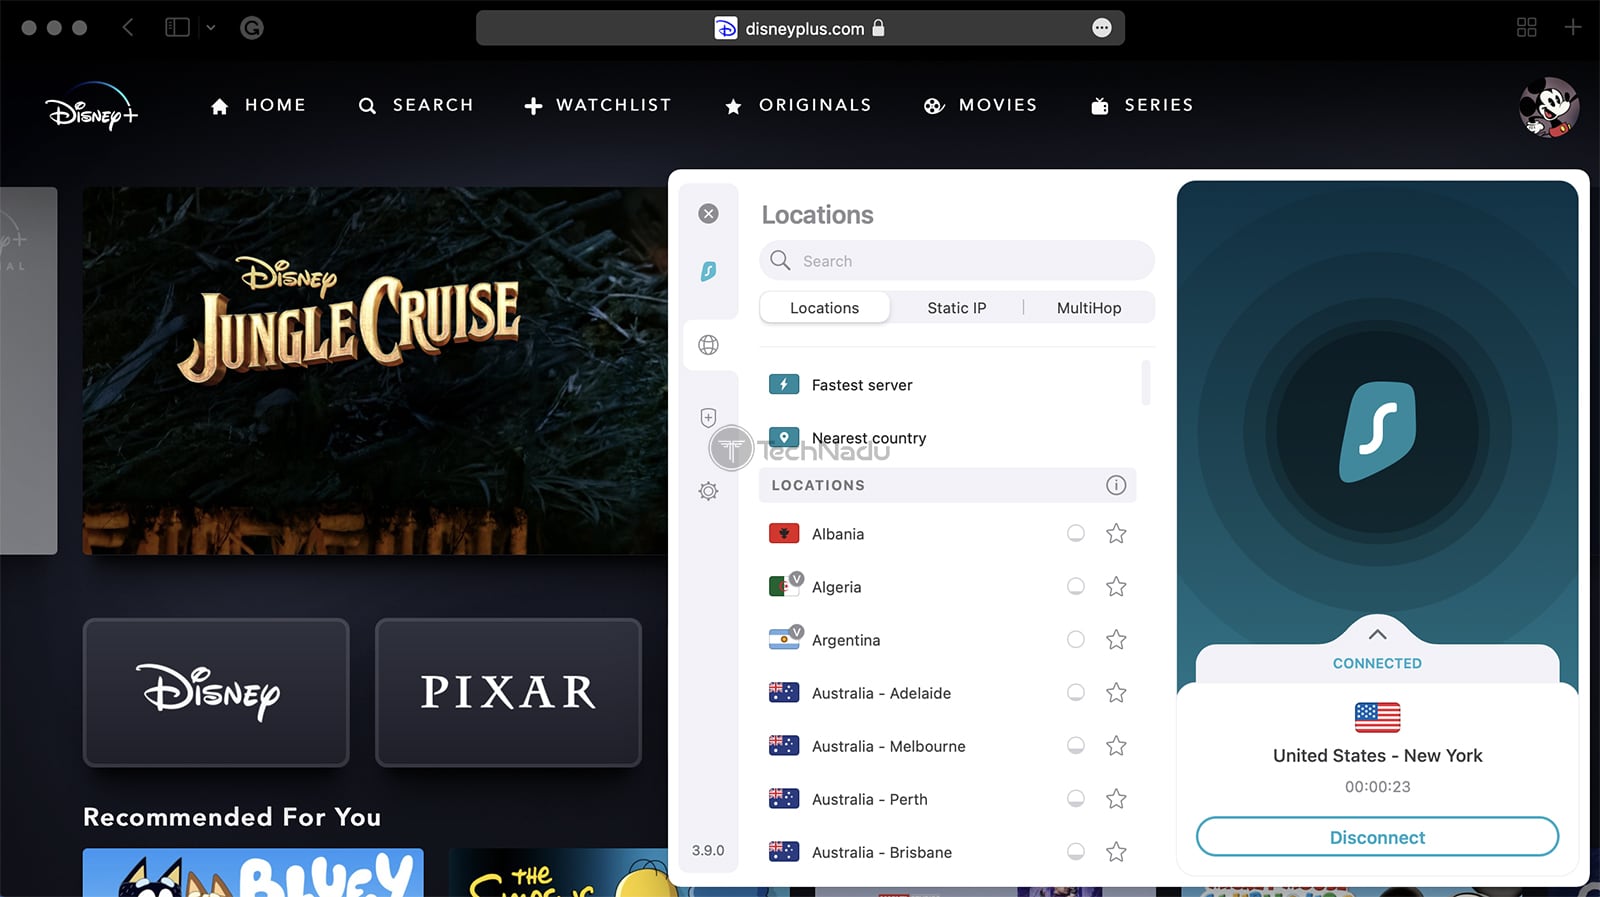Open the WATCHLIST menu item

598,105
